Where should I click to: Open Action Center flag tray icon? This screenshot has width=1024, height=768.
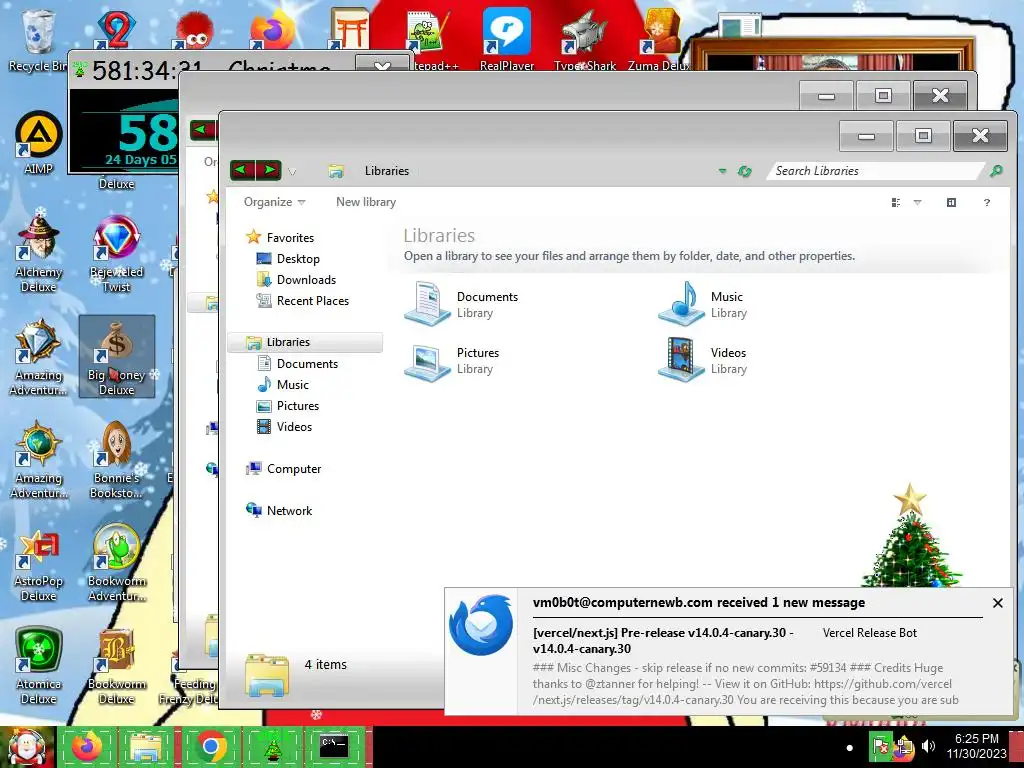click(880, 746)
